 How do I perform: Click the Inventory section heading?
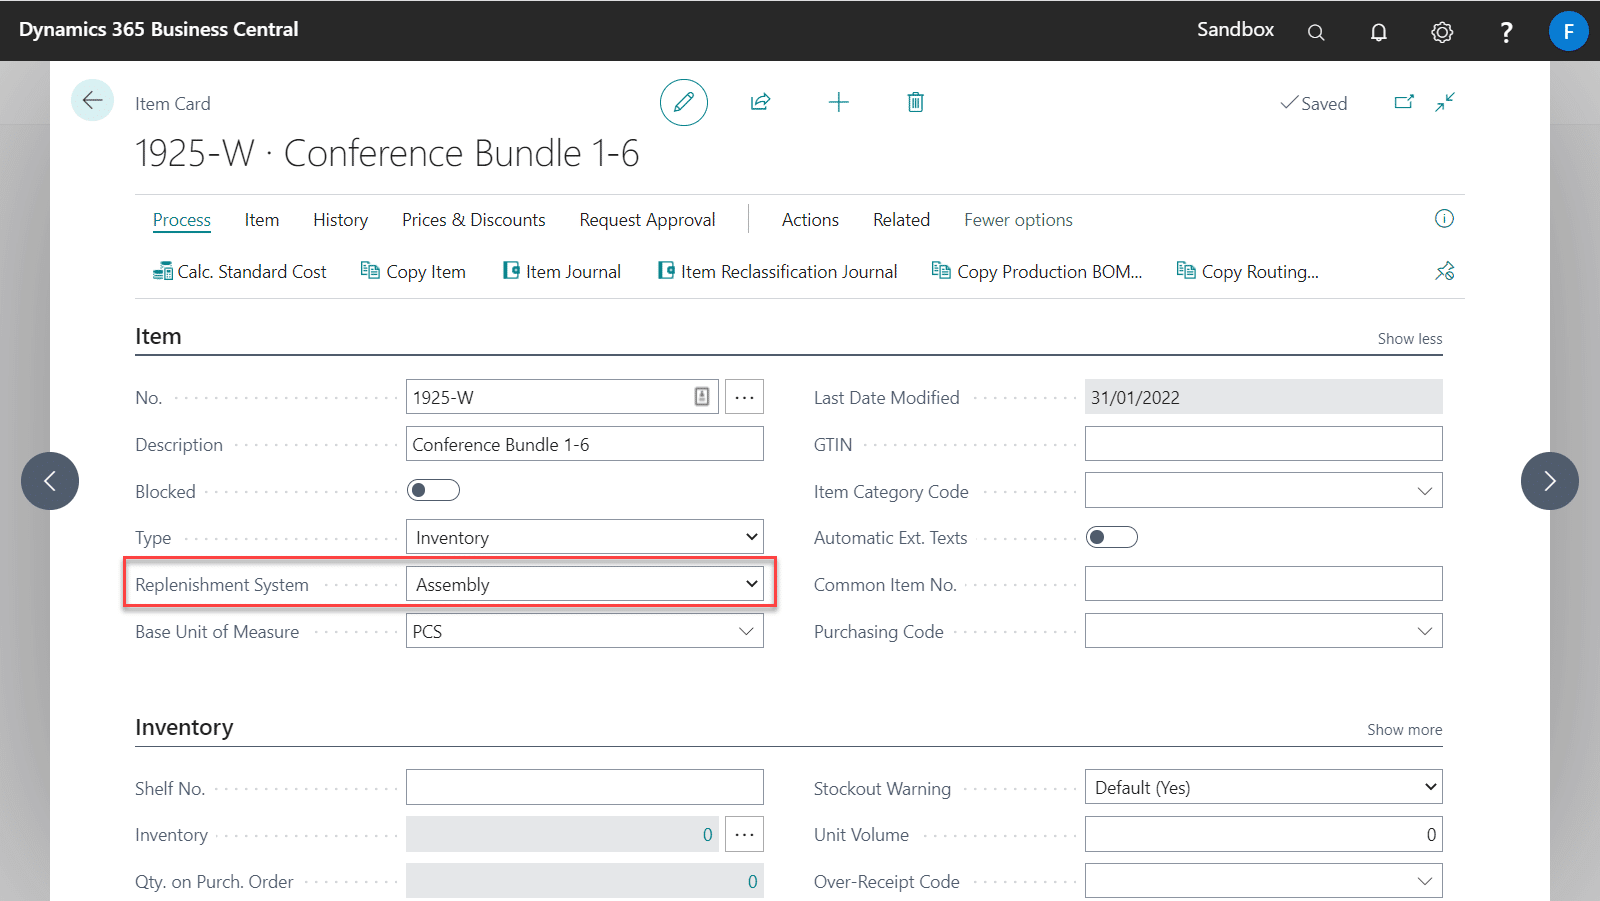pyautogui.click(x=184, y=727)
